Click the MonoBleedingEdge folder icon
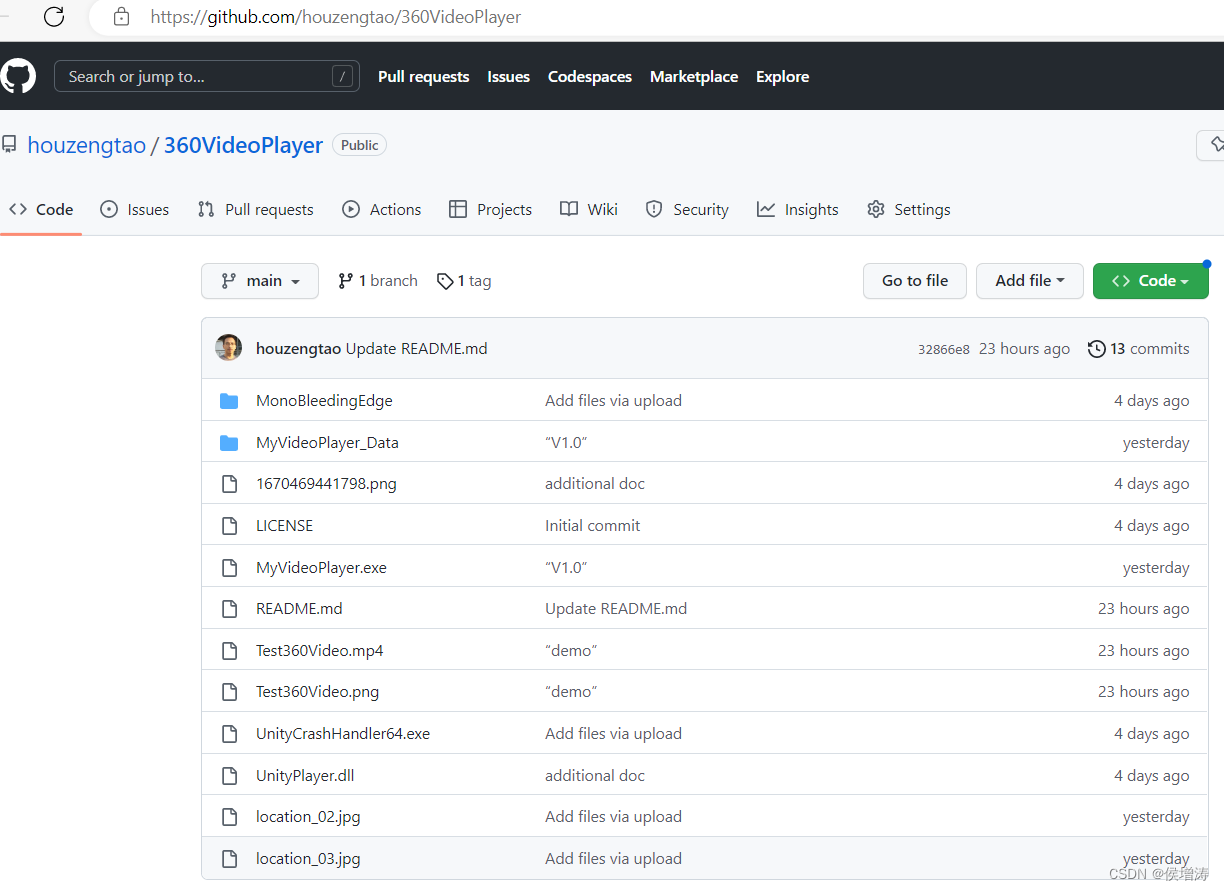 tap(229, 401)
